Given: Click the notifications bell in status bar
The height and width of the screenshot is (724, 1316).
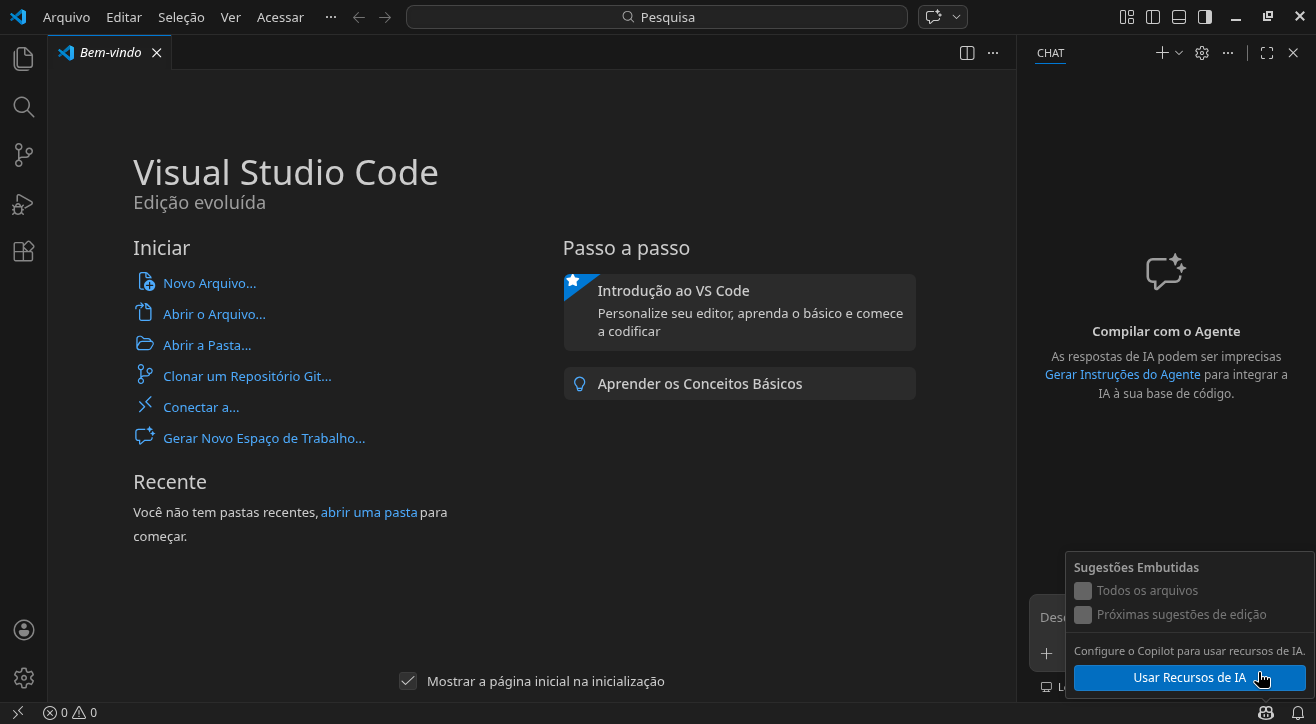Looking at the screenshot, I should pyautogui.click(x=1298, y=713).
